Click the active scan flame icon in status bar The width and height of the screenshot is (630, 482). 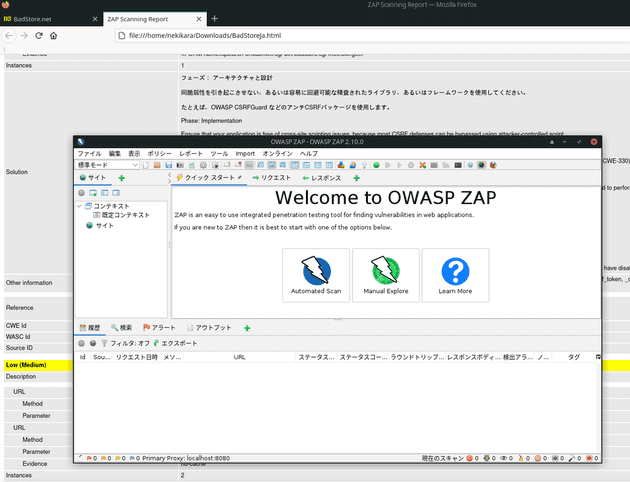pos(521,458)
